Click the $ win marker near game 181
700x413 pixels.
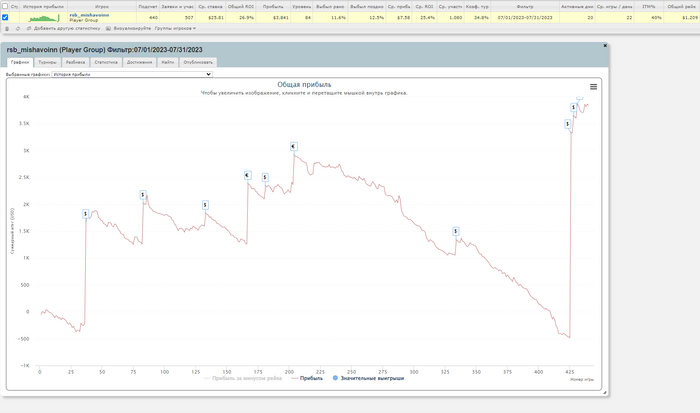pyautogui.click(x=265, y=178)
